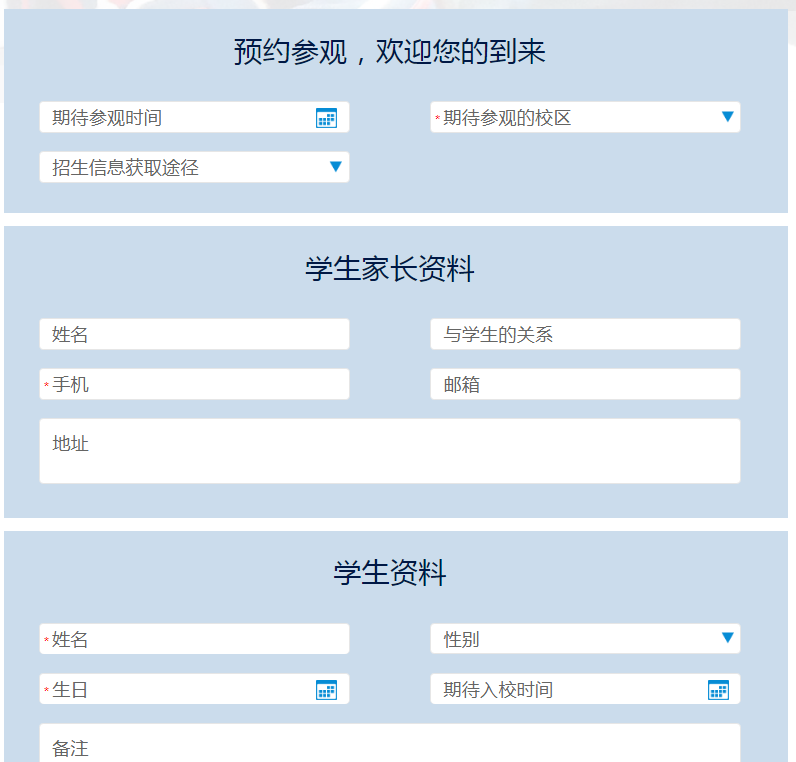796x762 pixels.
Task: Open calendar picker for 期待参观时间
Action: [326, 118]
